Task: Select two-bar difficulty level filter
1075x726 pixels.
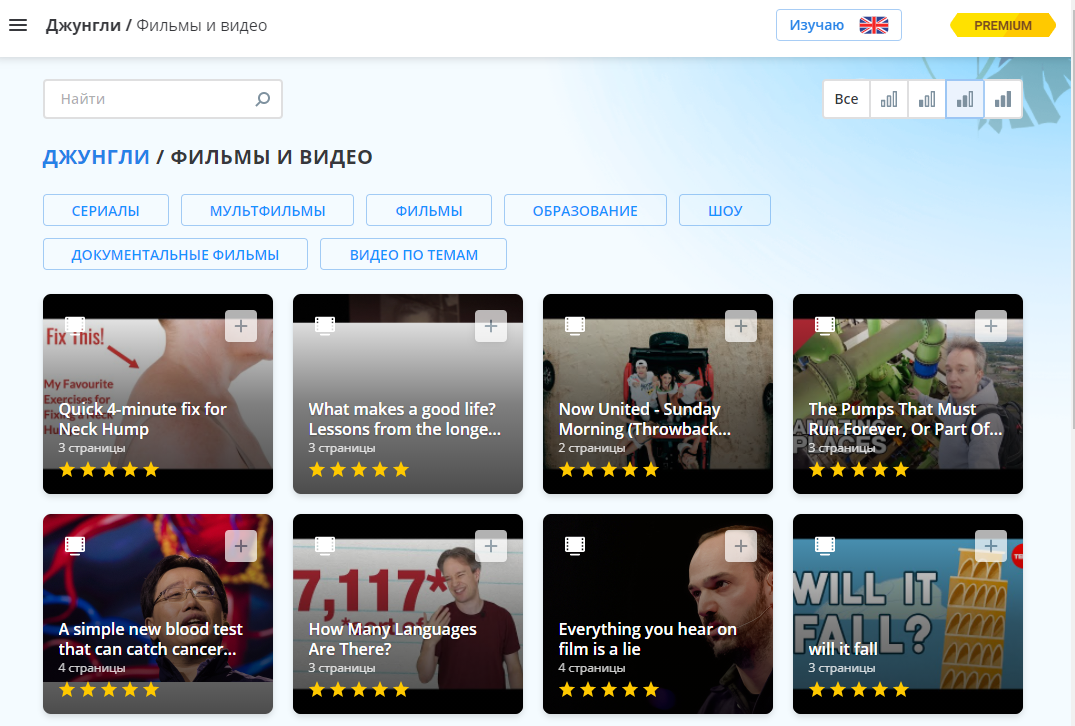Action: (927, 99)
